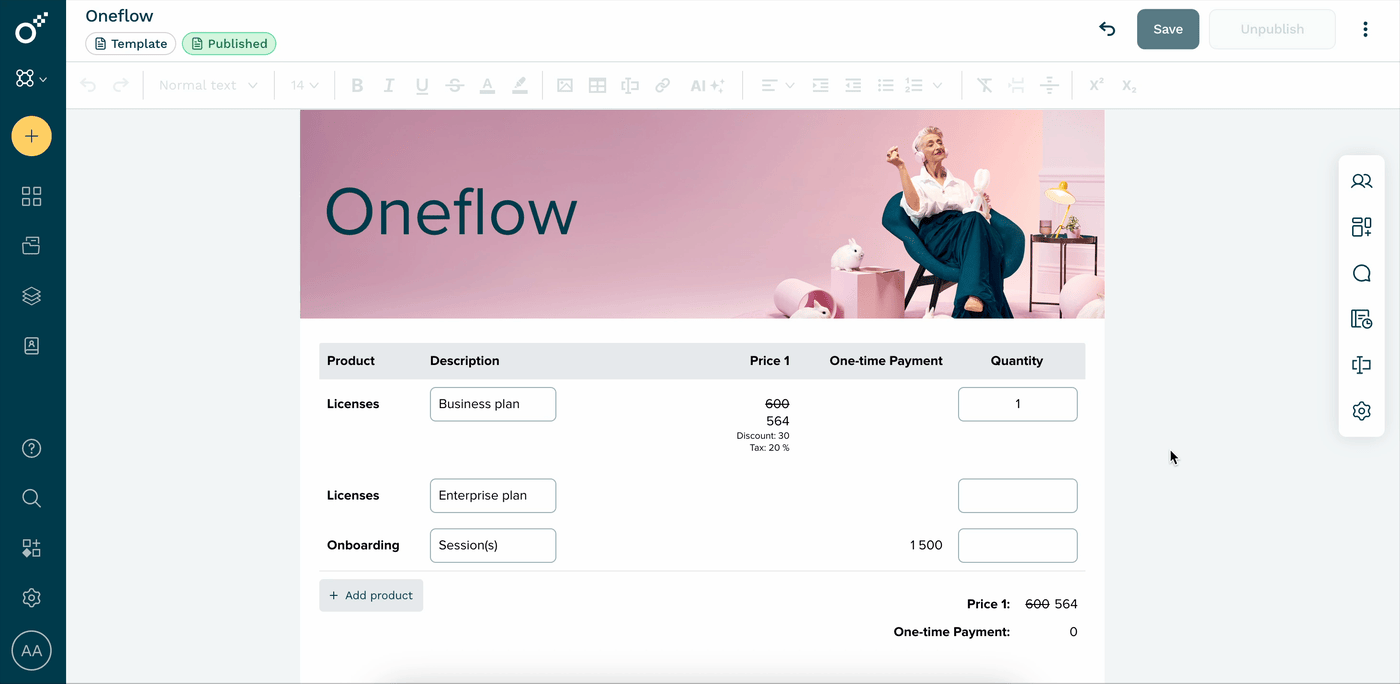
Task: Expand the numbered list options chevron
Action: pyautogui.click(x=937, y=85)
